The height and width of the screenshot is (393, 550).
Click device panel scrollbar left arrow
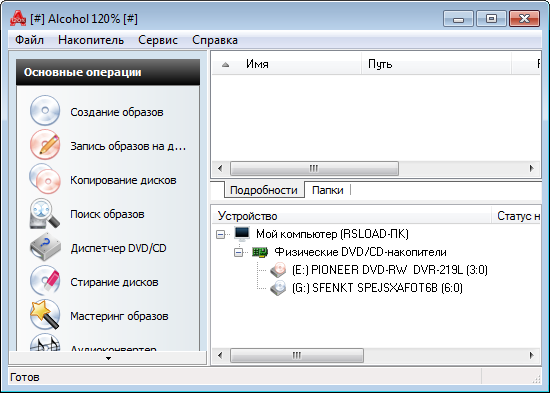[x=220, y=355]
